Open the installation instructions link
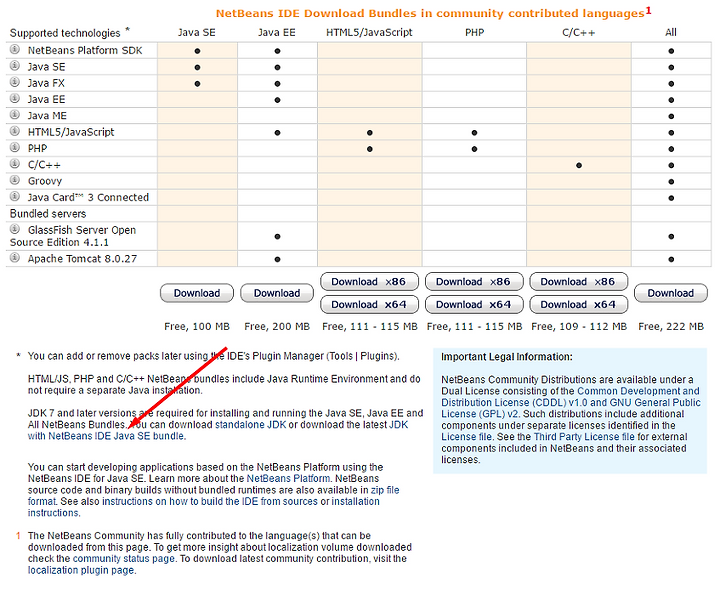 tap(356, 501)
